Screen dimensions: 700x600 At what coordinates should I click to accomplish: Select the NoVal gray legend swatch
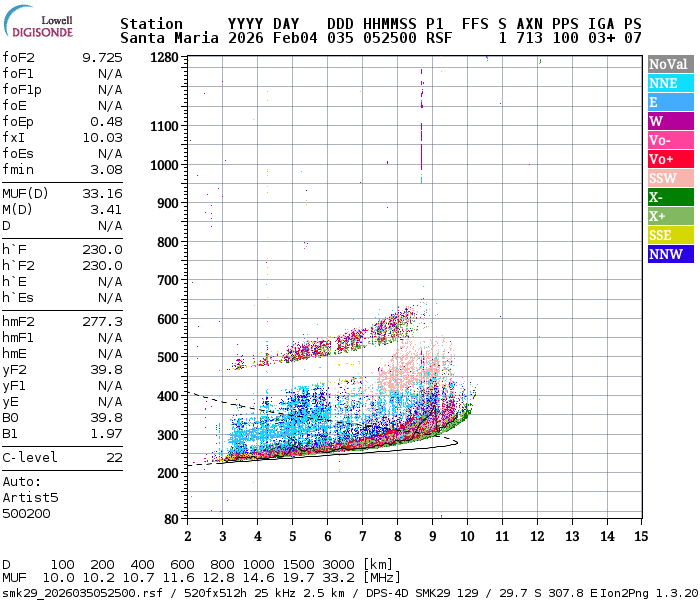tap(670, 64)
